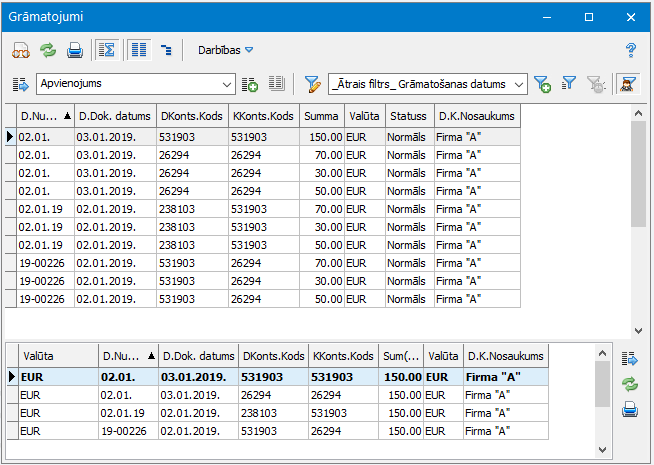
Task: Open the Darbības menu
Action: (x=225, y=50)
